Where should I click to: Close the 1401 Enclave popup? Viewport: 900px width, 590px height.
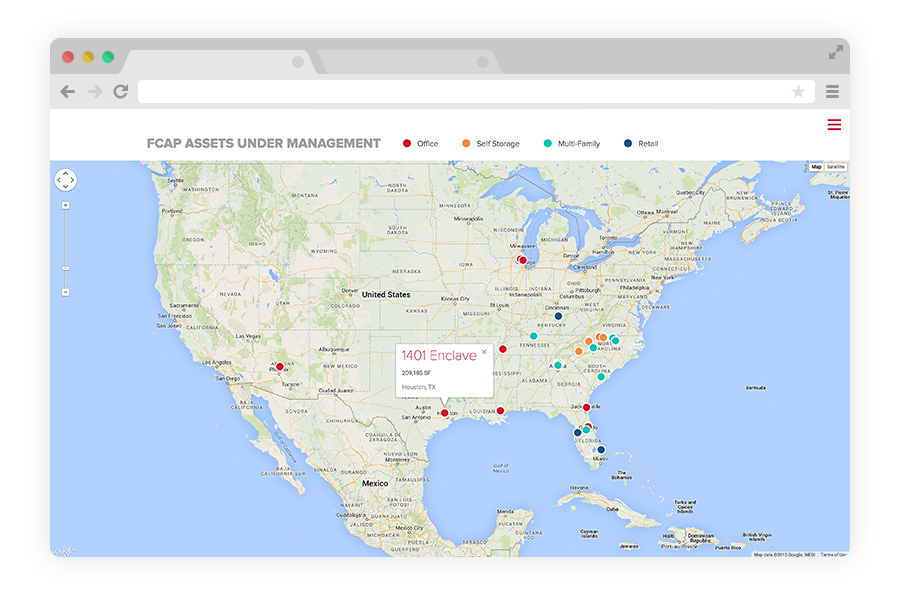[x=484, y=352]
